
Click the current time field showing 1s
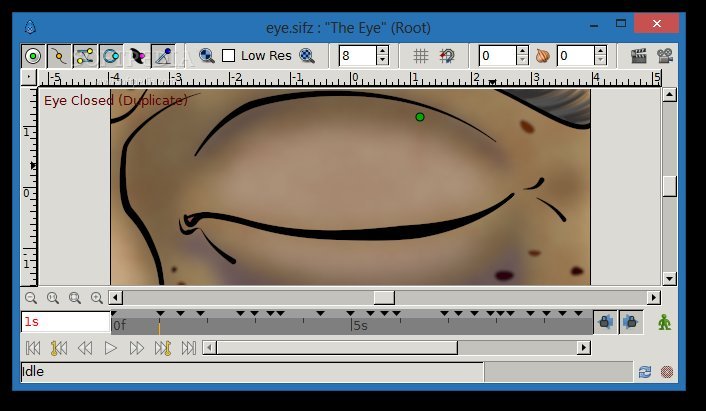66,322
